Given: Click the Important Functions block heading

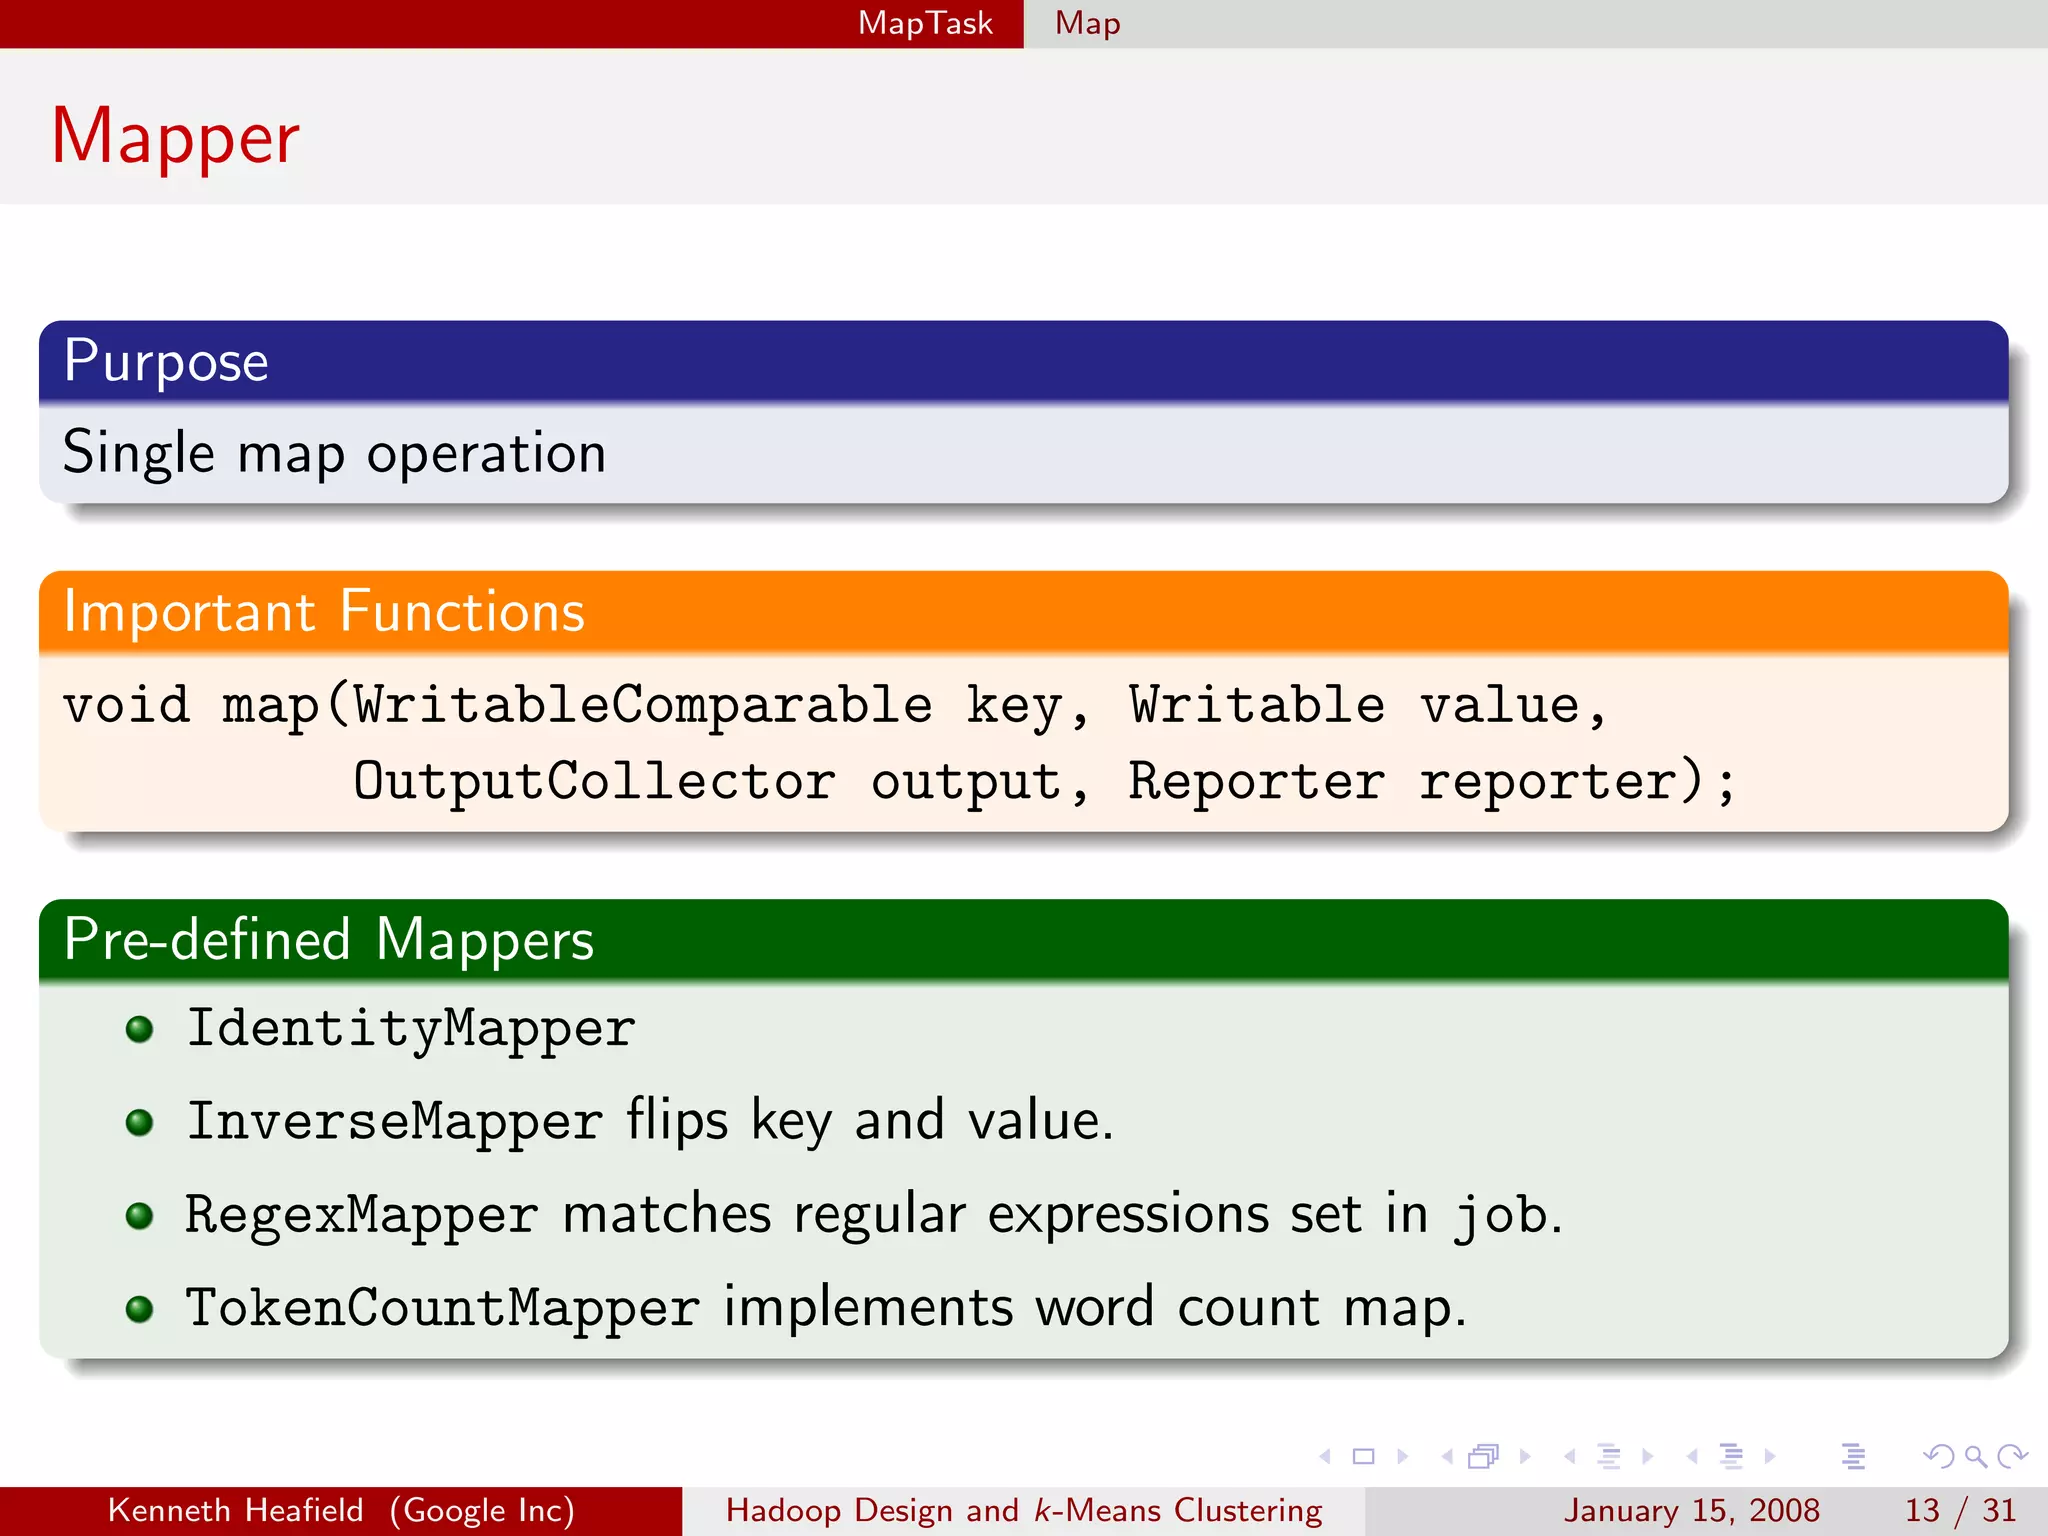Looking at the screenshot, I should (x=324, y=611).
